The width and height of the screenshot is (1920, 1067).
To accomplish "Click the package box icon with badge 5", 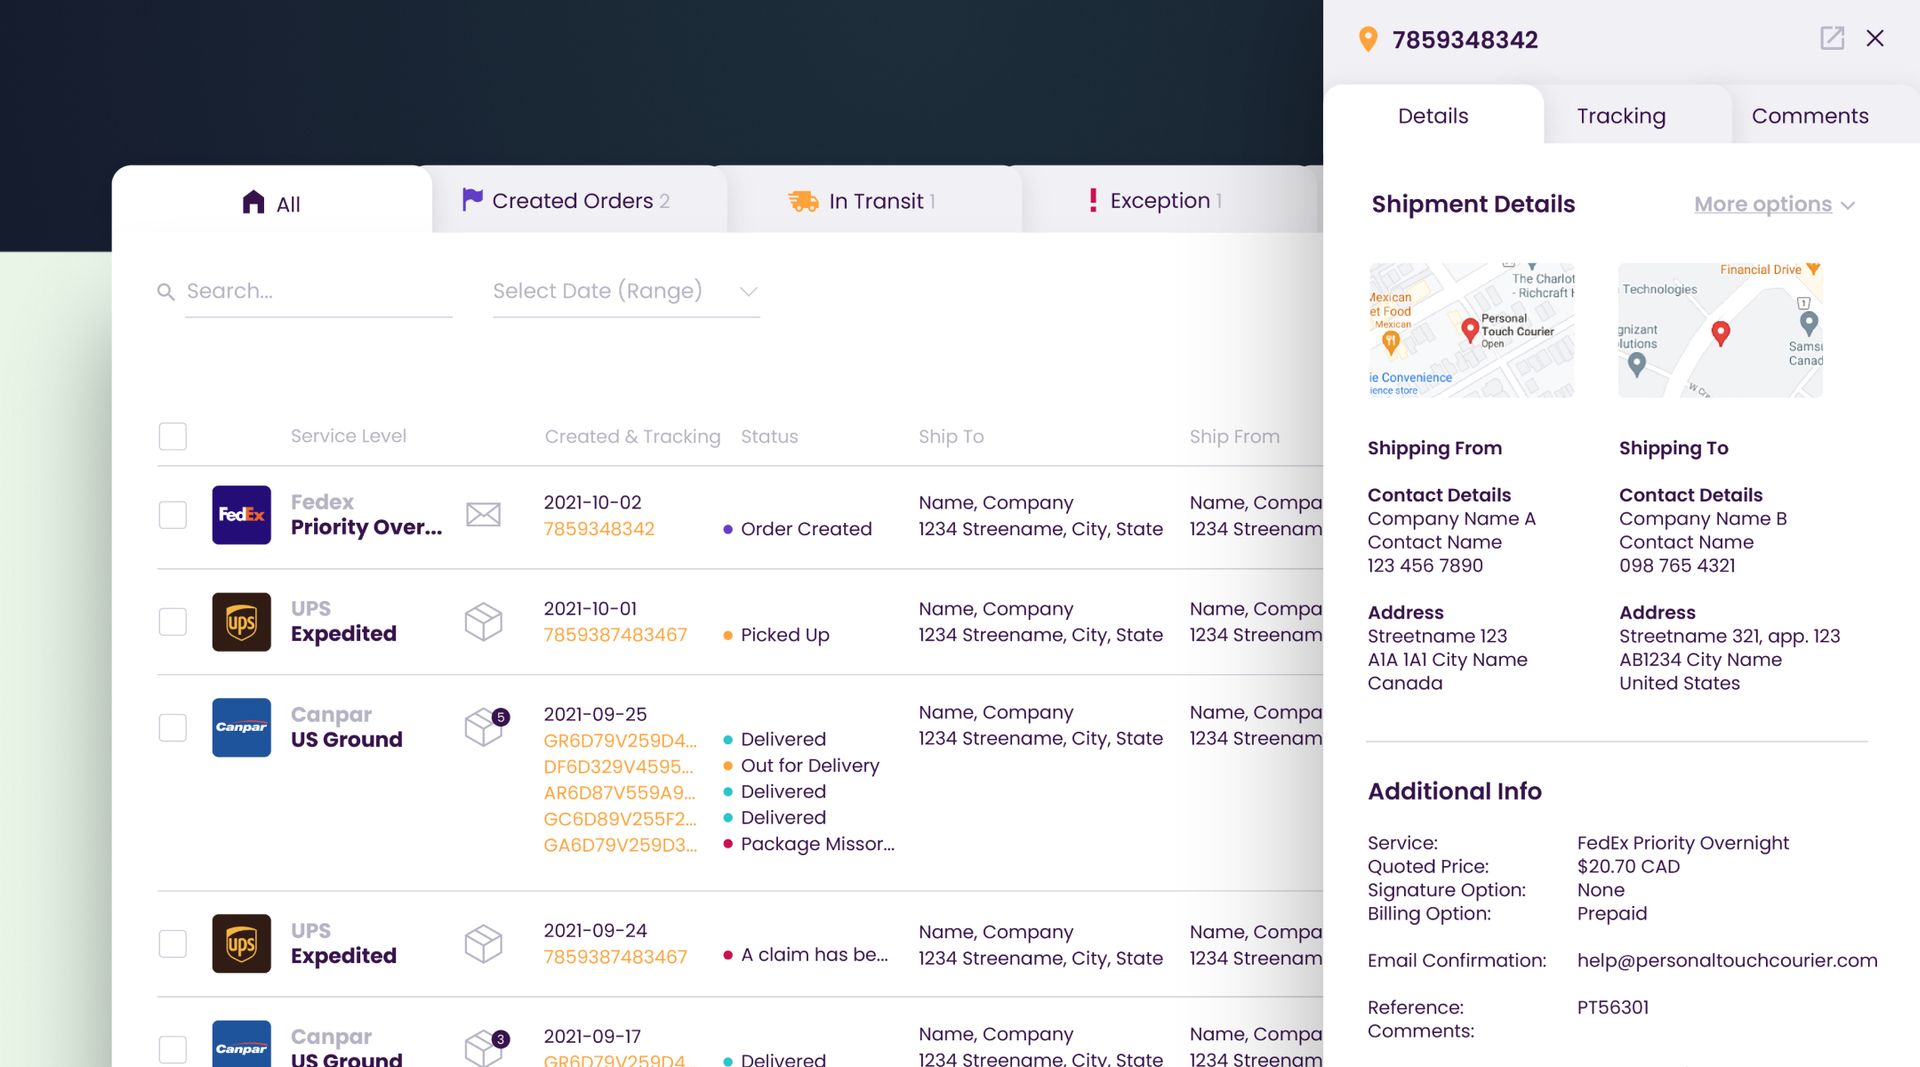I will pyautogui.click(x=485, y=727).
